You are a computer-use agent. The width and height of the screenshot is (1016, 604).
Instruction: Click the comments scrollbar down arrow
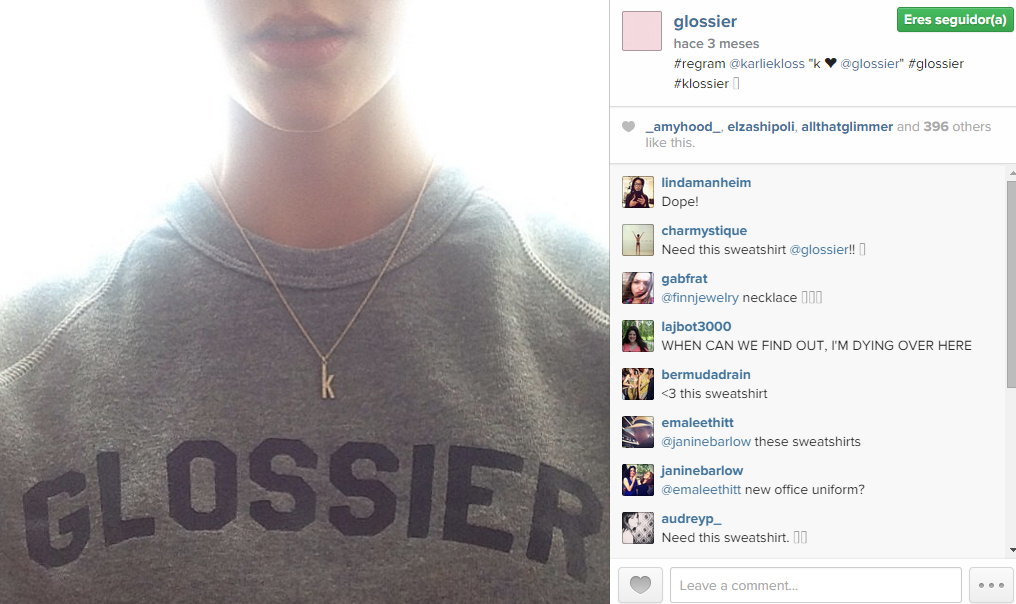point(1012,551)
